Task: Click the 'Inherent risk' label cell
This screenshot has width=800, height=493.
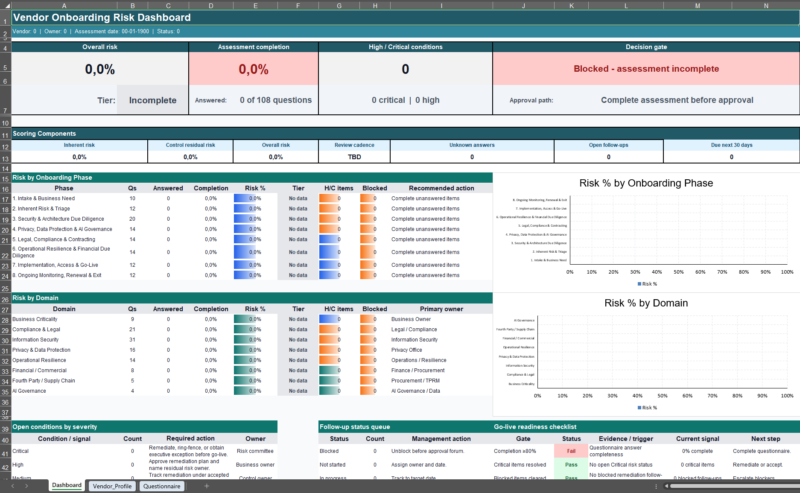Action: click(x=79, y=145)
